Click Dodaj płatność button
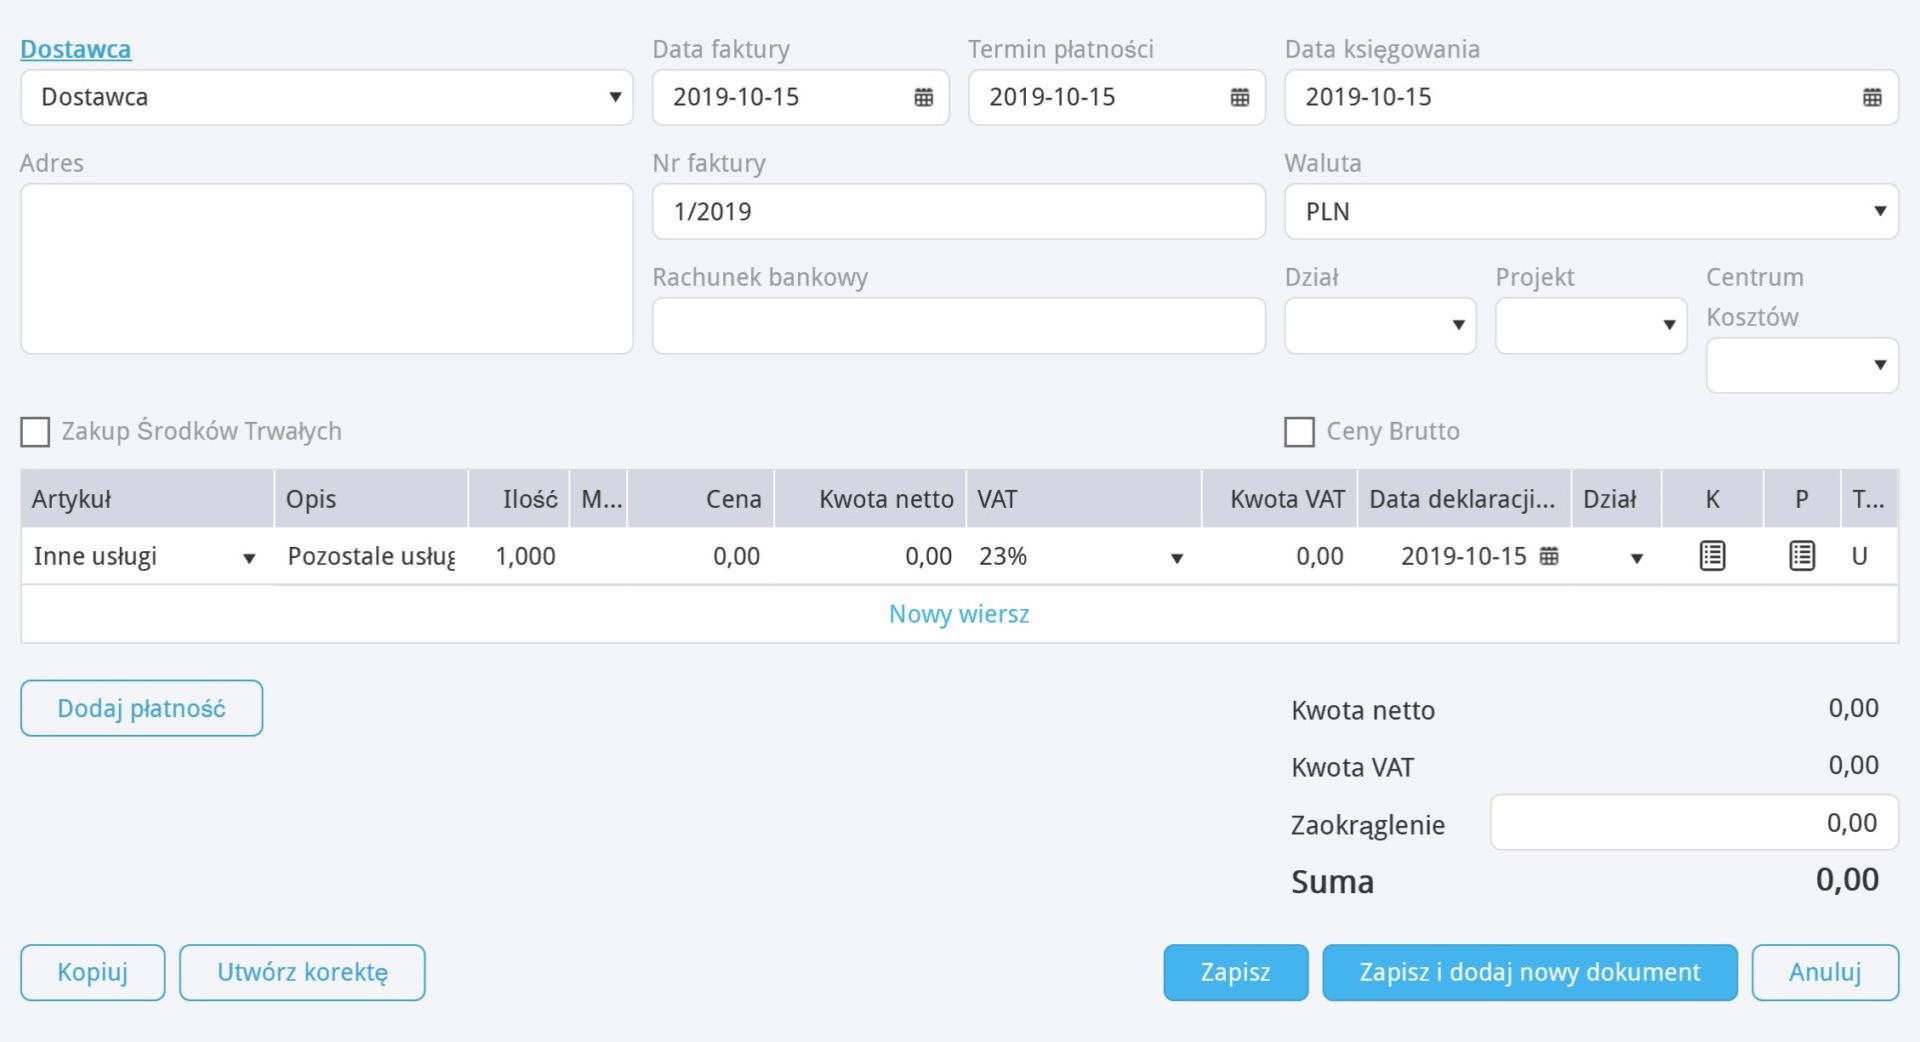This screenshot has height=1042, width=1920. coord(141,708)
